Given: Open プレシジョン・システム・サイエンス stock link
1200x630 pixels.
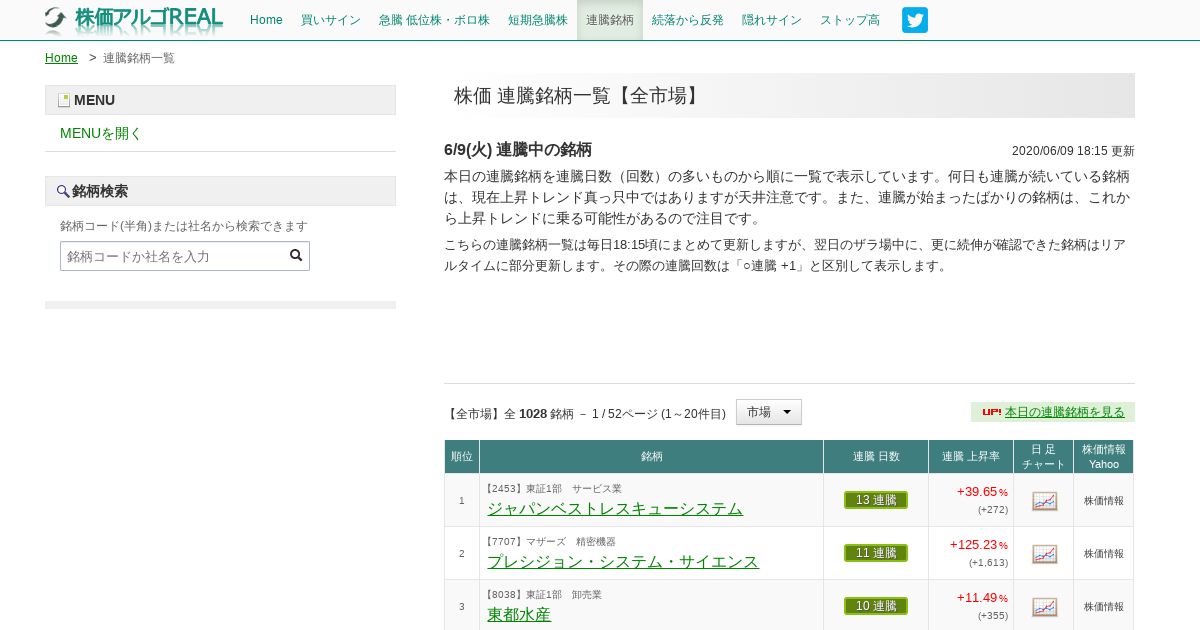Looking at the screenshot, I should 623,561.
